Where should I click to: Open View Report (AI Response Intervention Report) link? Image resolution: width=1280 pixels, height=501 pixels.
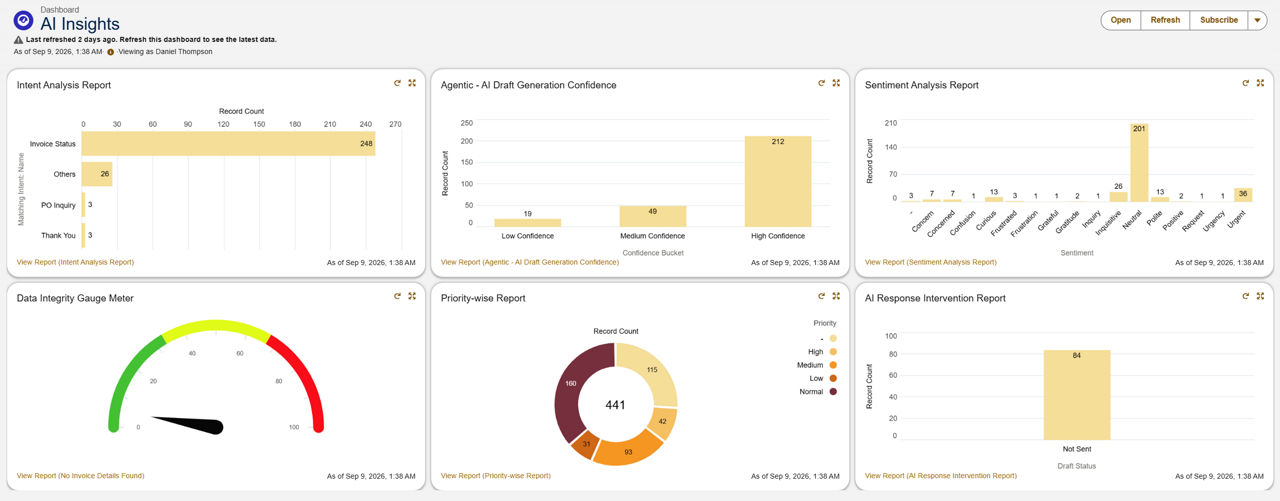point(941,475)
